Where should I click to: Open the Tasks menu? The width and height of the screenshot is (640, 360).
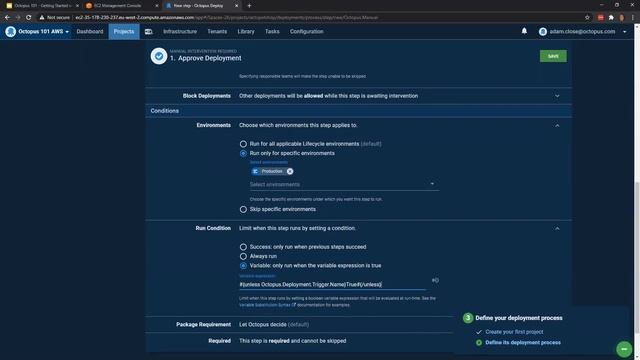coord(272,31)
